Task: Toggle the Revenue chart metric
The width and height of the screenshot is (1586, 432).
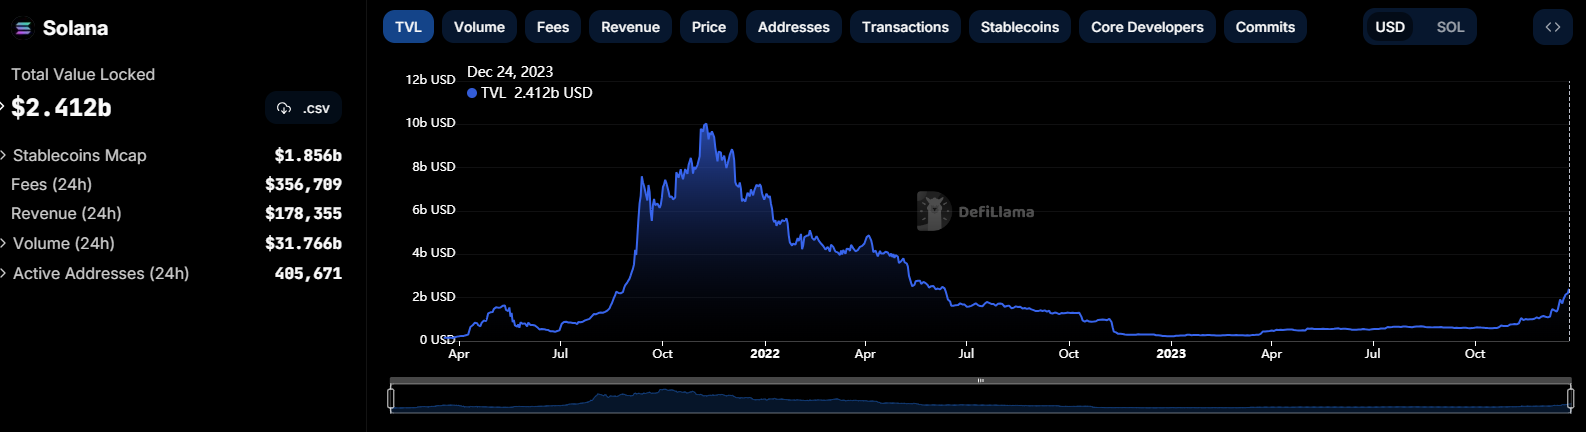Action: click(x=630, y=27)
